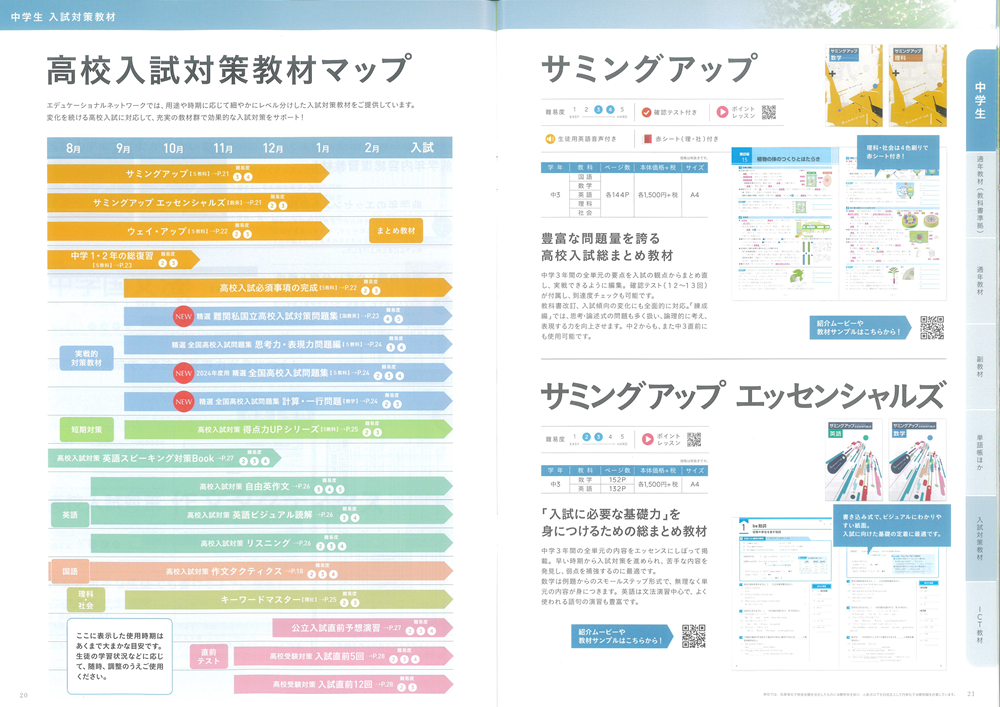
Task: Click the red sheet icon beside 赤シート(理・社)付き
Action: click(647, 138)
